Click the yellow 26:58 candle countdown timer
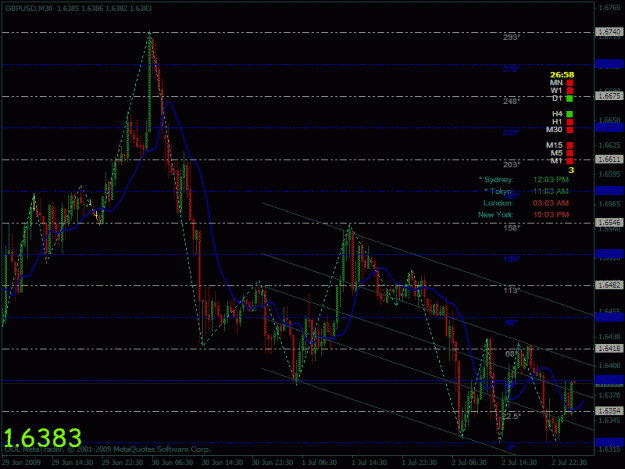Image resolution: width=625 pixels, height=469 pixels. [x=562, y=75]
